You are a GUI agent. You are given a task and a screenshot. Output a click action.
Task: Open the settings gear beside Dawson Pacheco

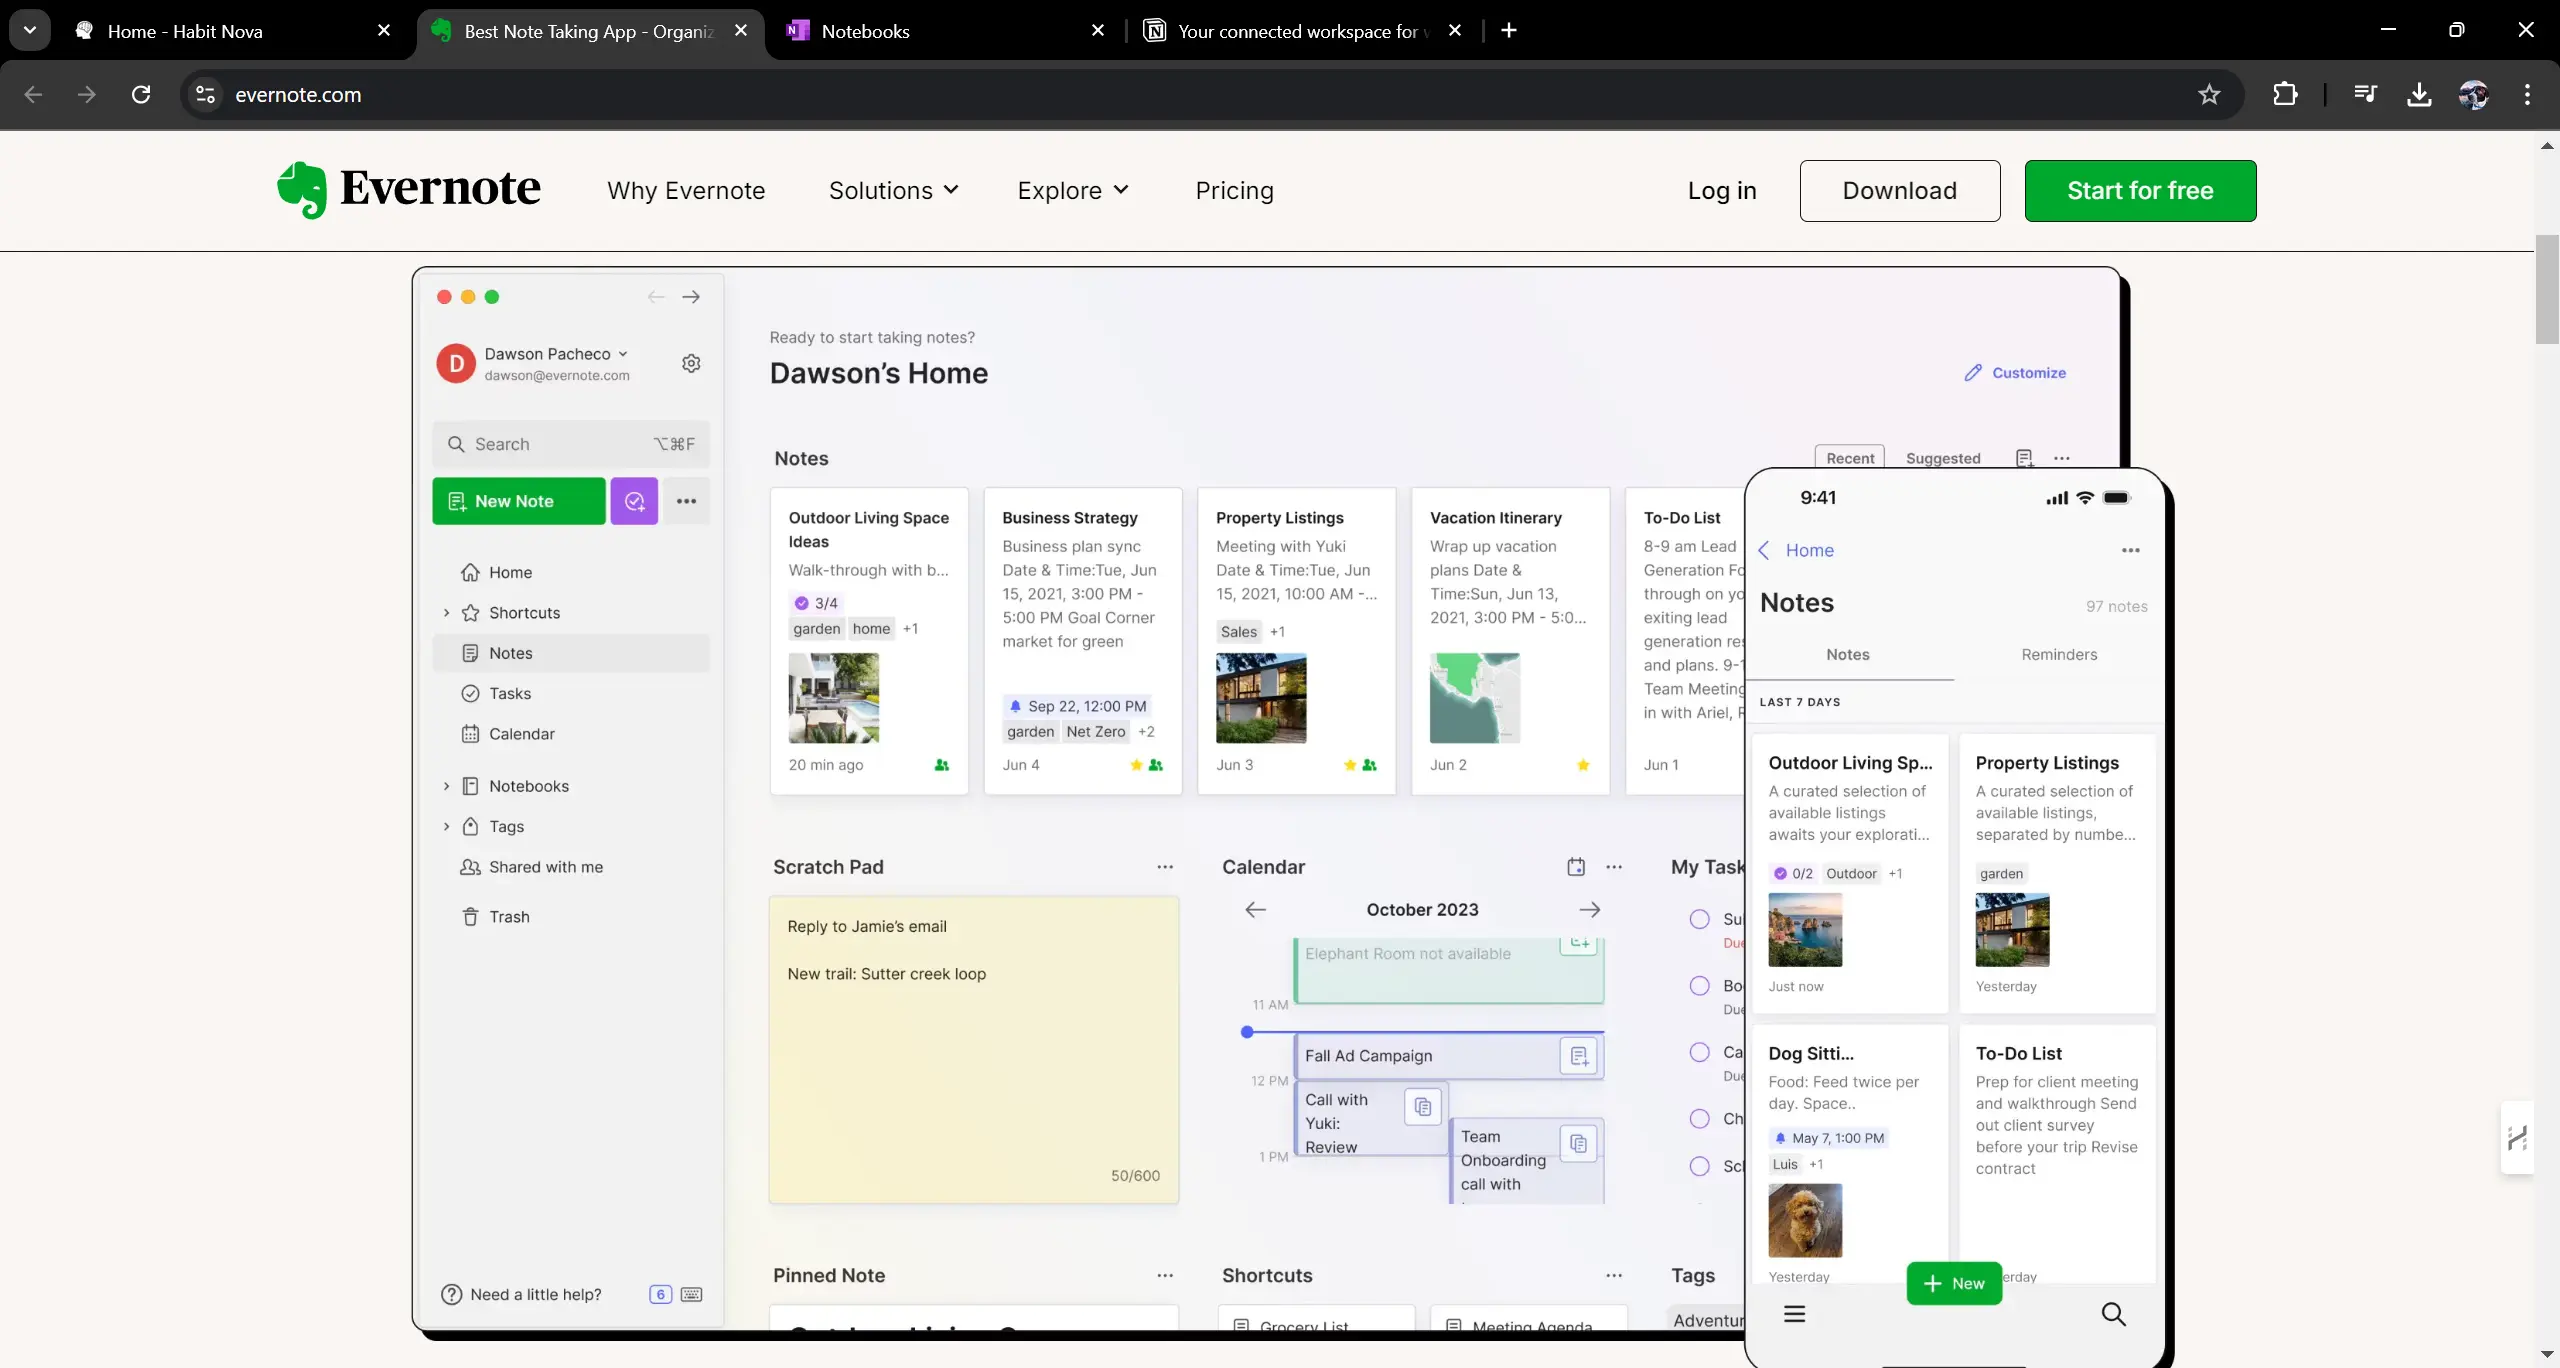coord(691,363)
